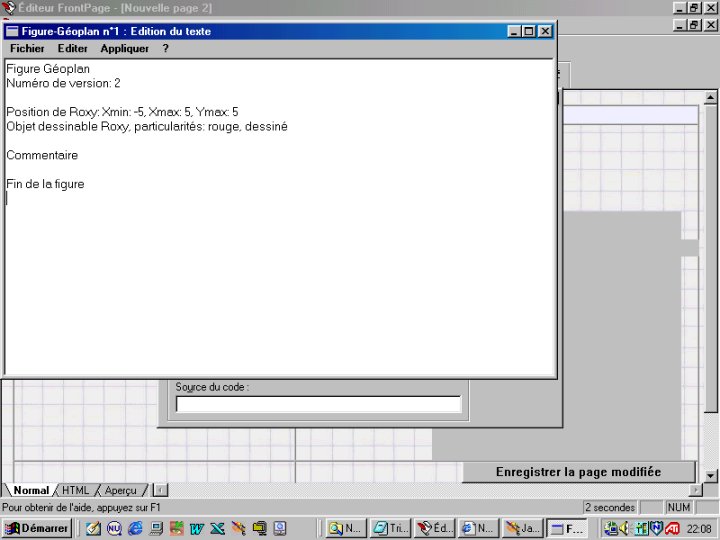Click the Norton shield tray icon

click(658, 528)
